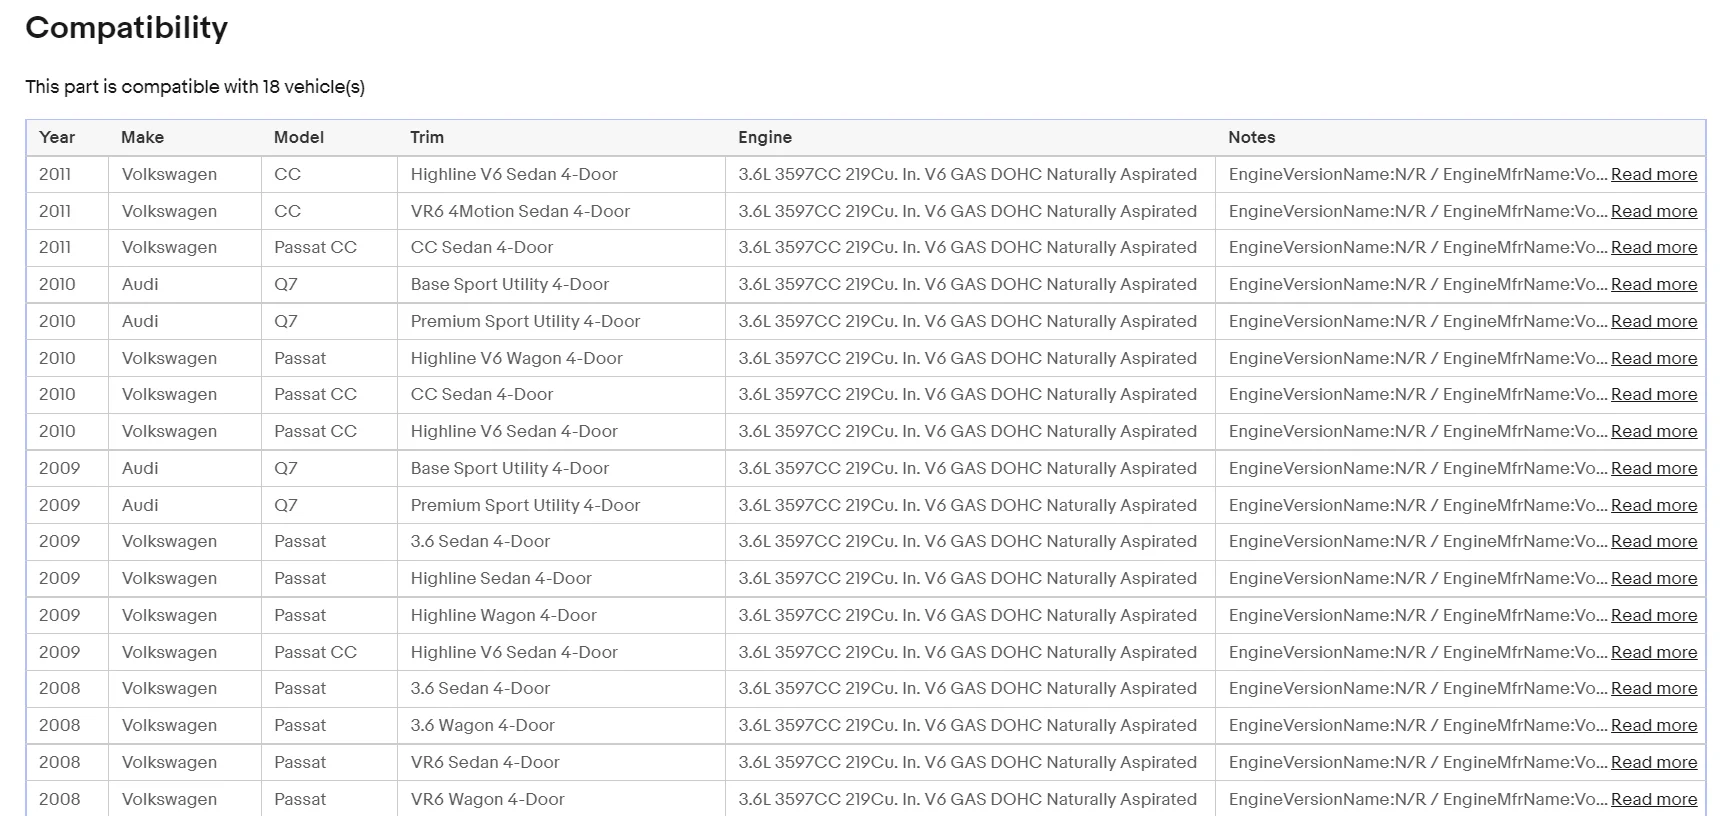Select 'Passat' model in 2009 Highline Wagon row

click(x=300, y=615)
